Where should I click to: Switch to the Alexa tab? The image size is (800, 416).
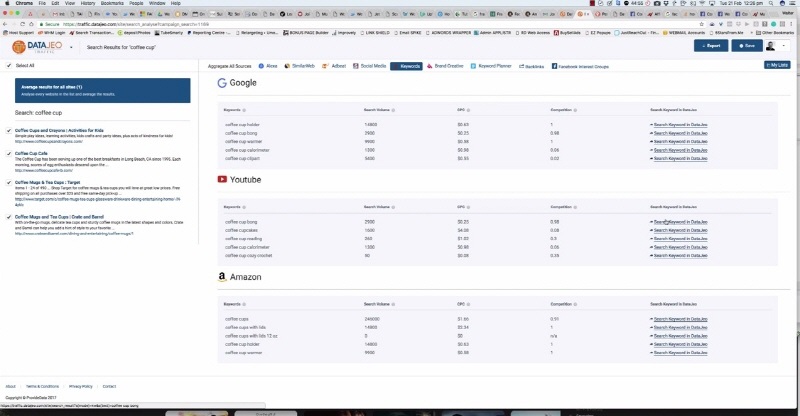click(268, 66)
